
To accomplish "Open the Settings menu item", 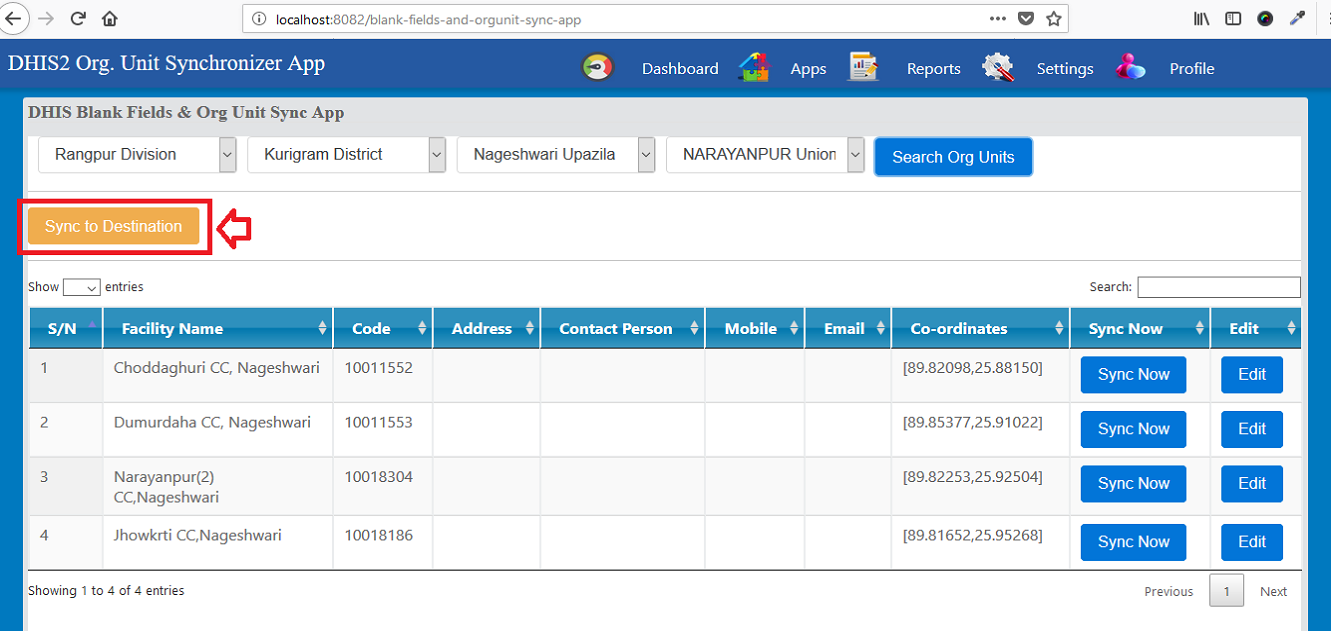I will click(1065, 69).
